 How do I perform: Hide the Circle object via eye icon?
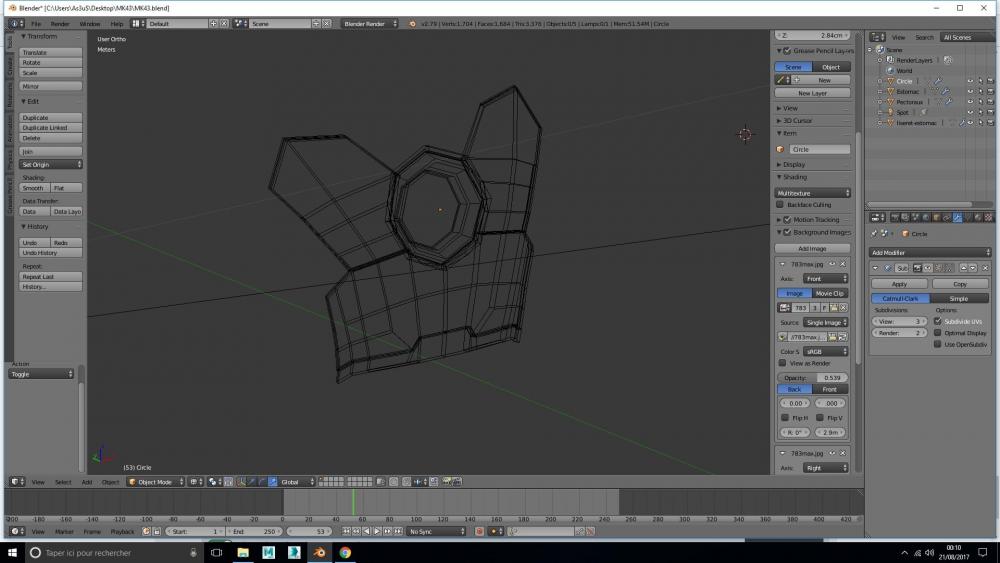969,81
